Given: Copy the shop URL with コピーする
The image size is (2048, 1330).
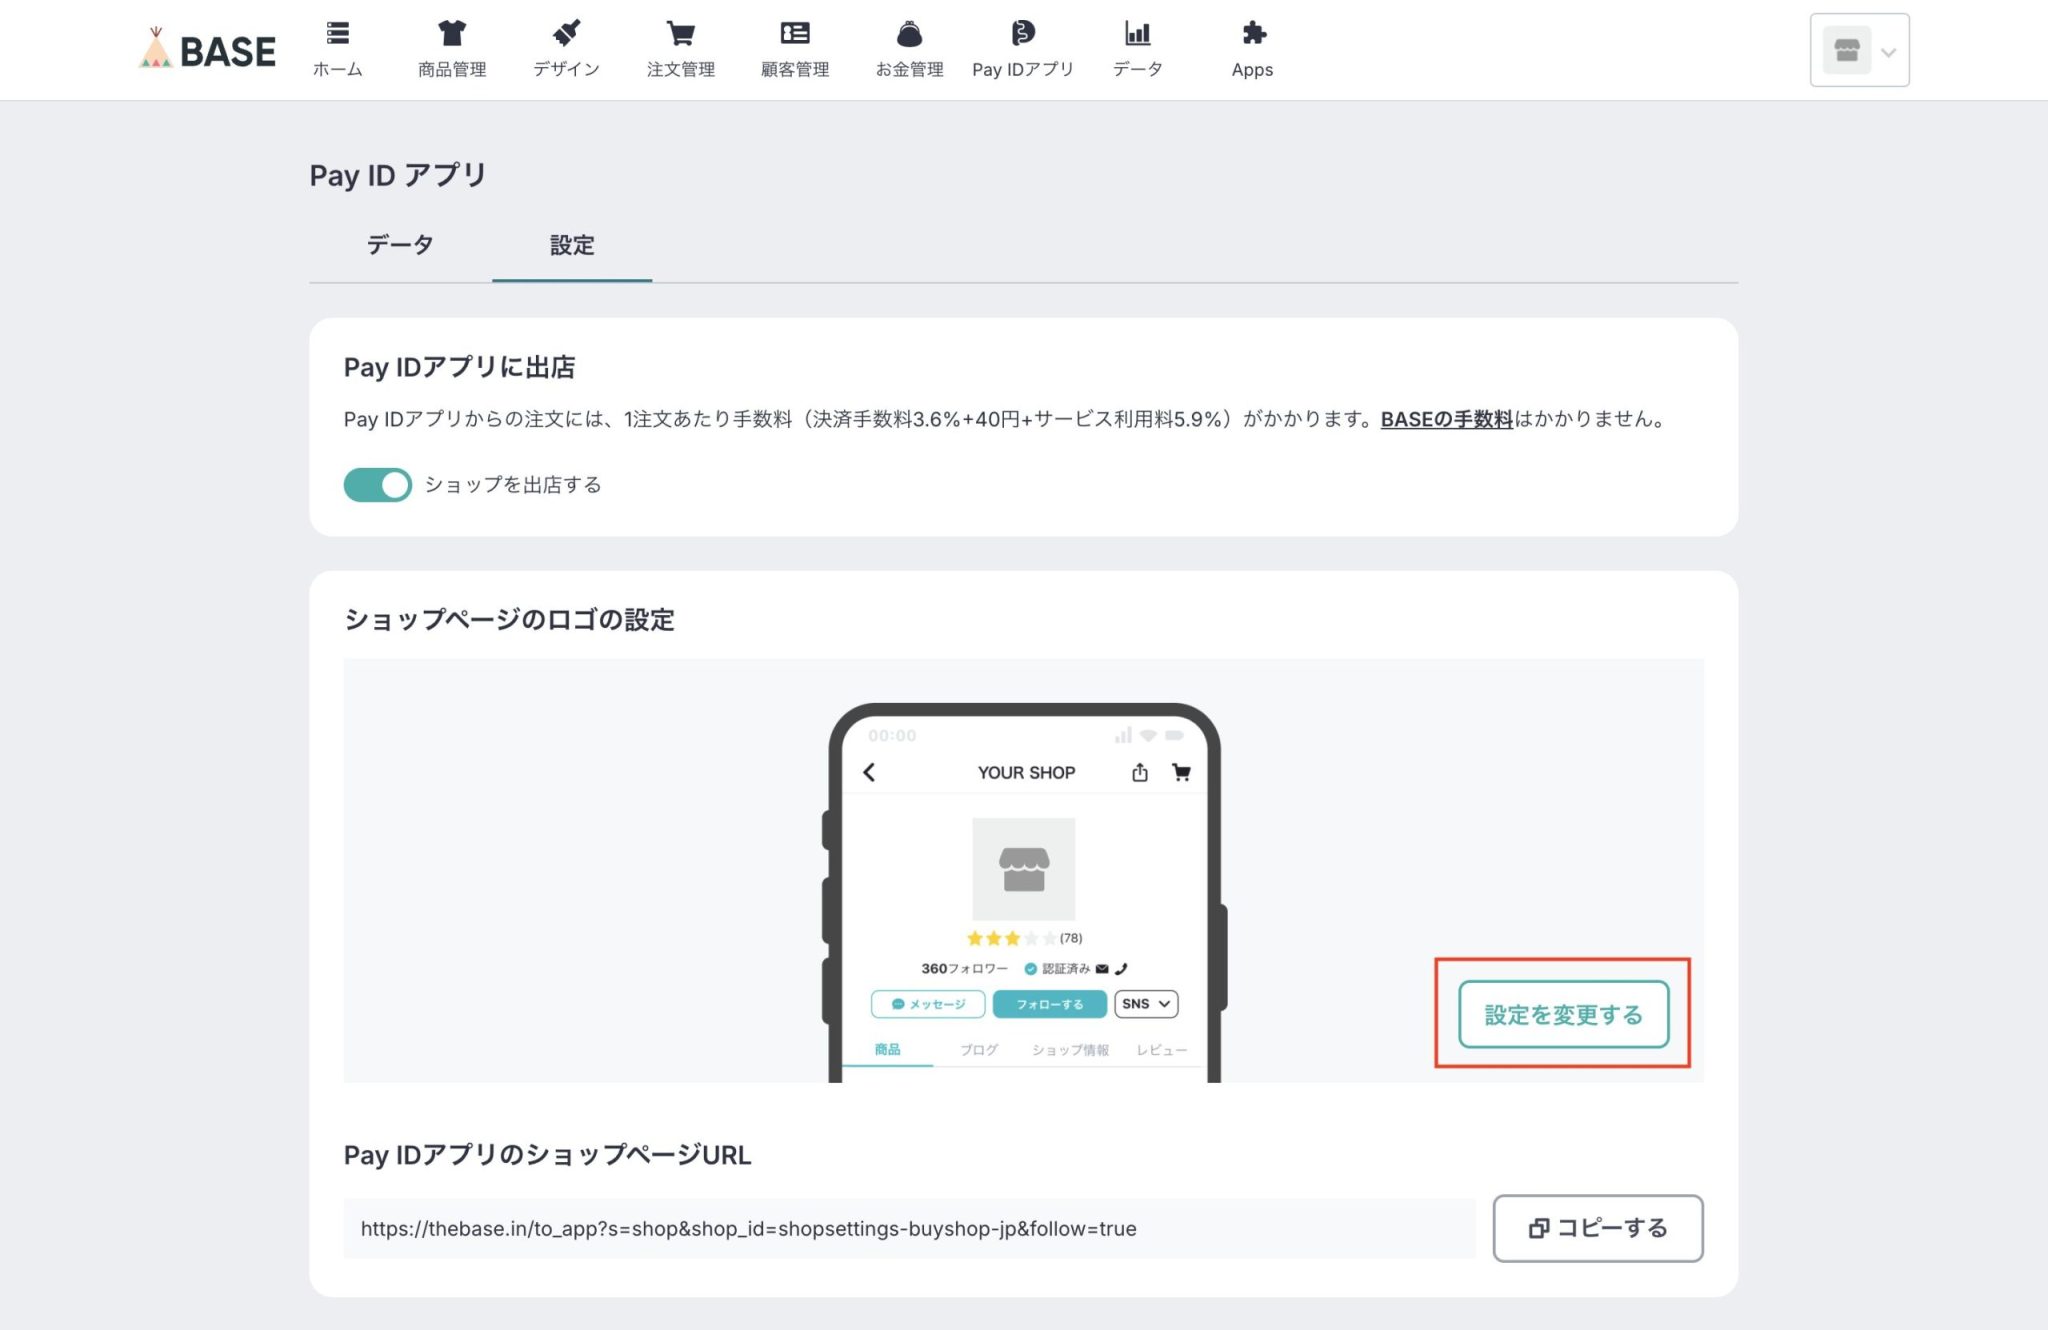Looking at the screenshot, I should [1597, 1229].
